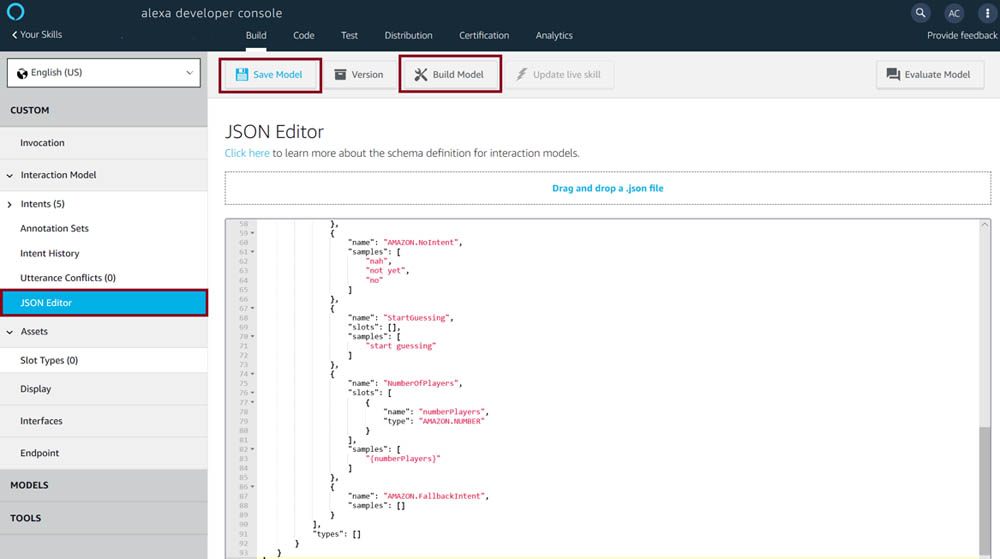Image resolution: width=1000 pixels, height=559 pixels.
Task: Open the AC account avatar
Action: pos(954,13)
